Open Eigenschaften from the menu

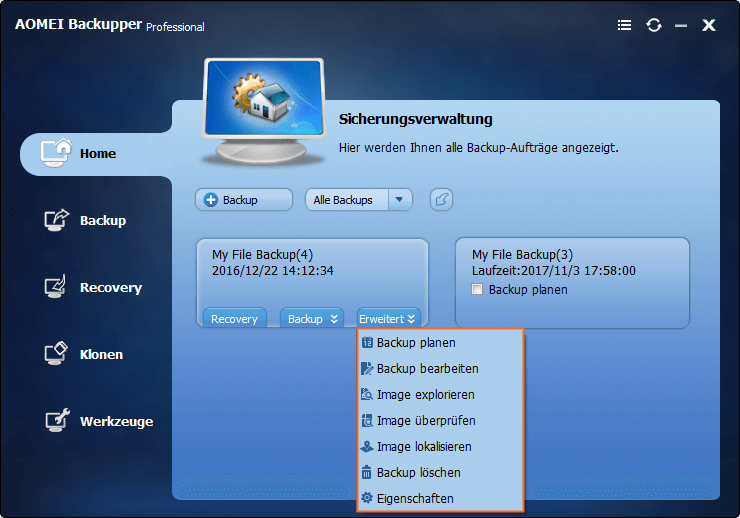(441, 498)
